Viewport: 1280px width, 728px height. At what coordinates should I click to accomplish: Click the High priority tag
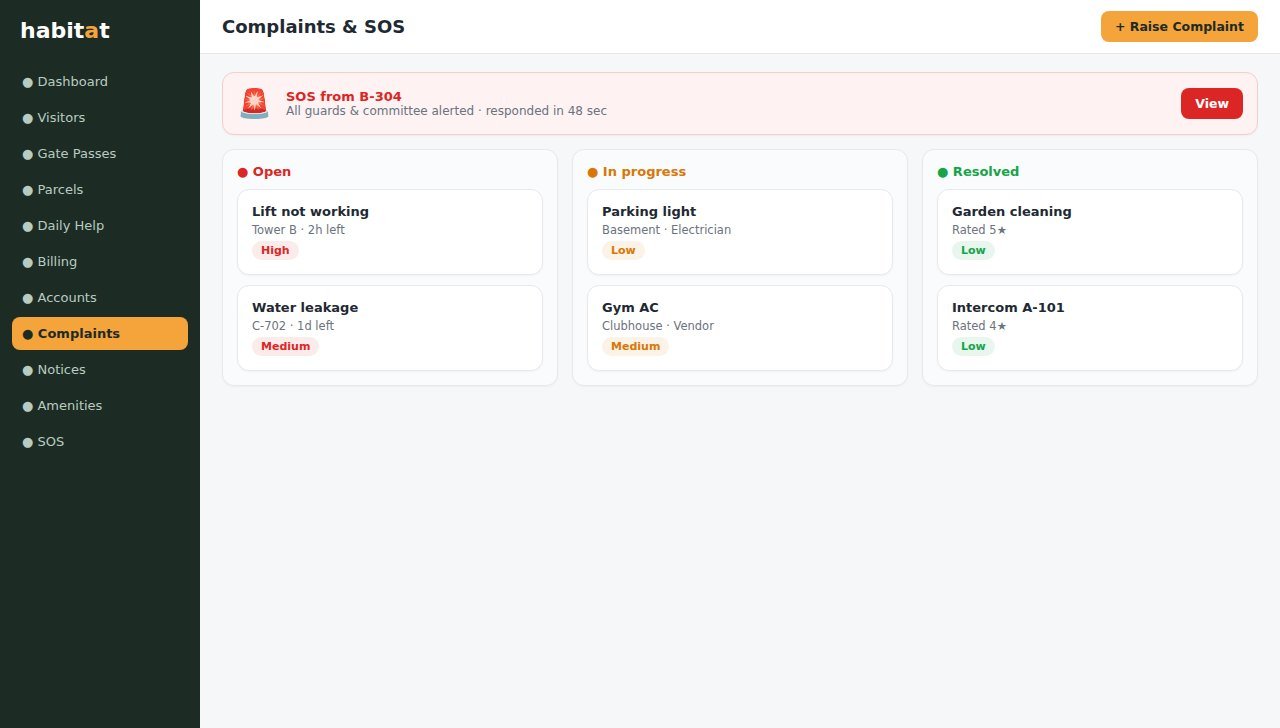[x=275, y=251]
